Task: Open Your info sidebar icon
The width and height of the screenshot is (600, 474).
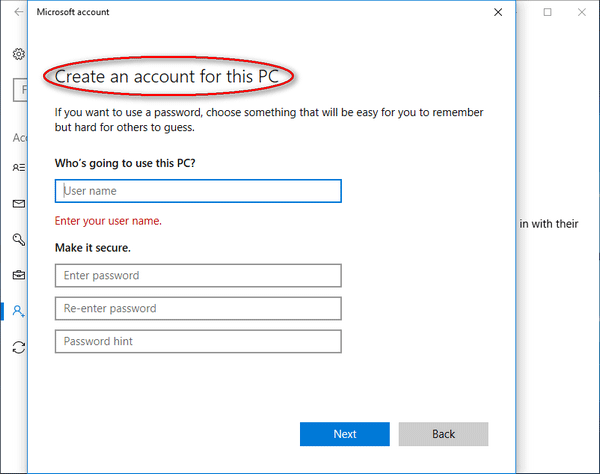Action: tap(18, 168)
